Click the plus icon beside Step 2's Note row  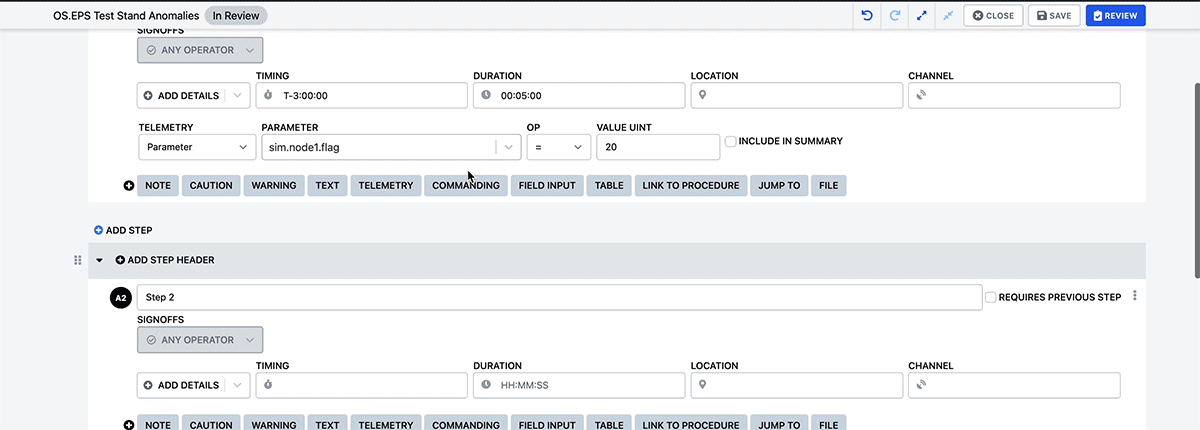click(129, 425)
